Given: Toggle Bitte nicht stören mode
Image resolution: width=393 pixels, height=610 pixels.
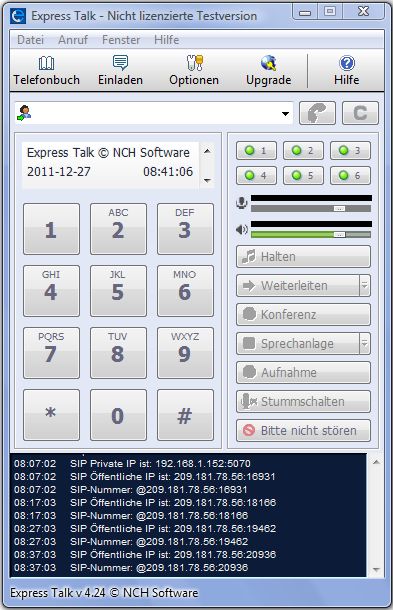Looking at the screenshot, I should (303, 431).
